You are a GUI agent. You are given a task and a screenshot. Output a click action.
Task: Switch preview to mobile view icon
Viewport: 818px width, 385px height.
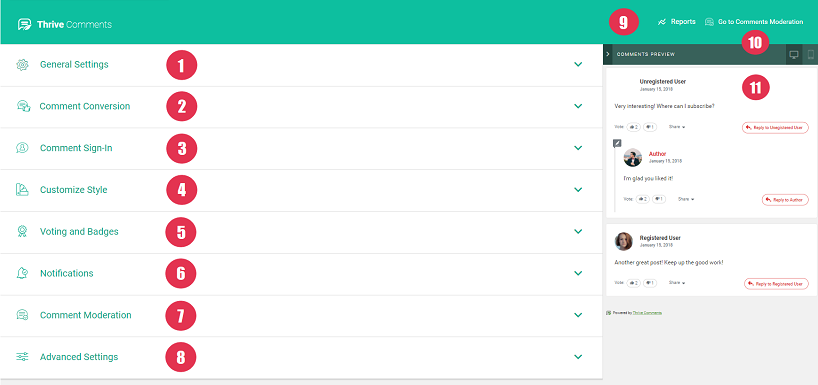coord(811,54)
